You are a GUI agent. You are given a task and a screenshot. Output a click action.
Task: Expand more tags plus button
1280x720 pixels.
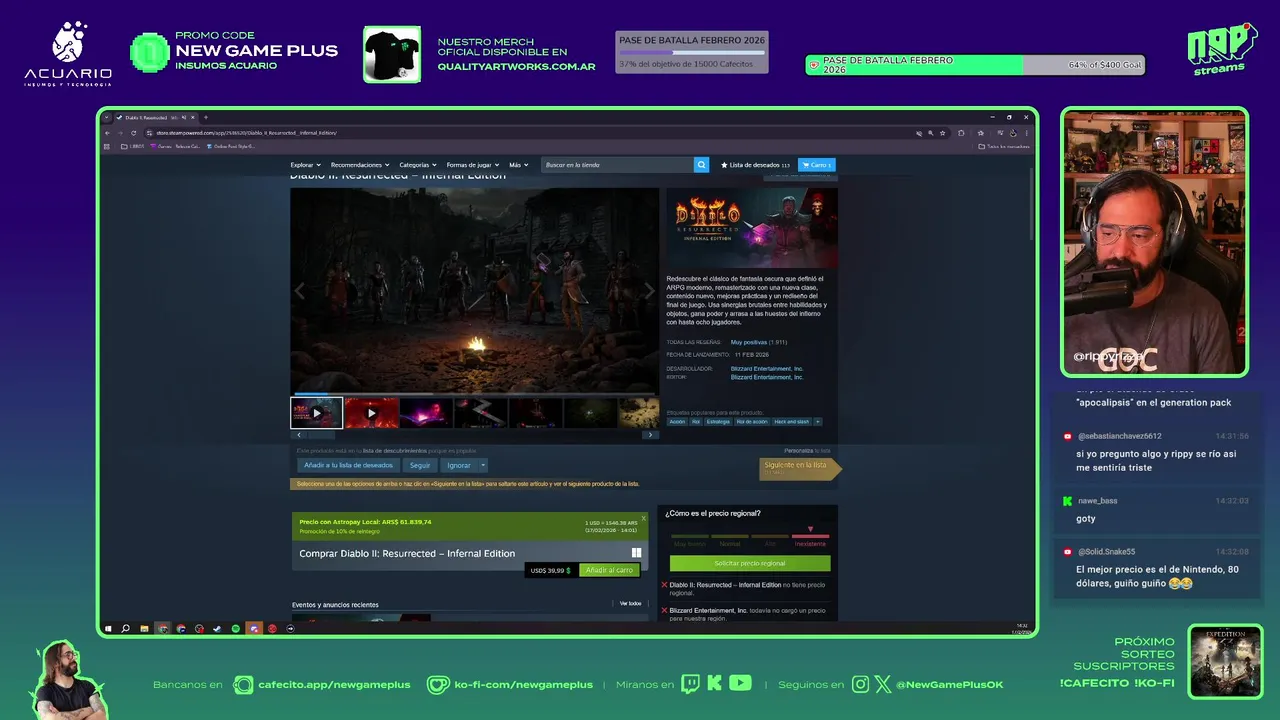pyautogui.click(x=818, y=422)
